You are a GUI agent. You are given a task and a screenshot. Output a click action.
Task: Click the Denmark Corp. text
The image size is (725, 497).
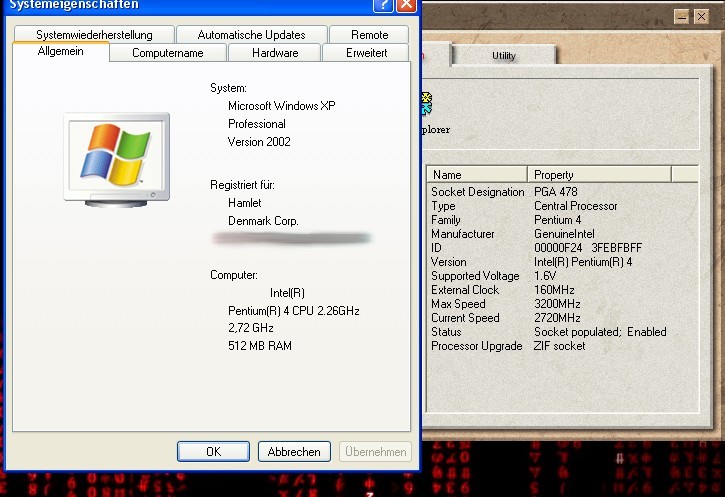click(263, 221)
